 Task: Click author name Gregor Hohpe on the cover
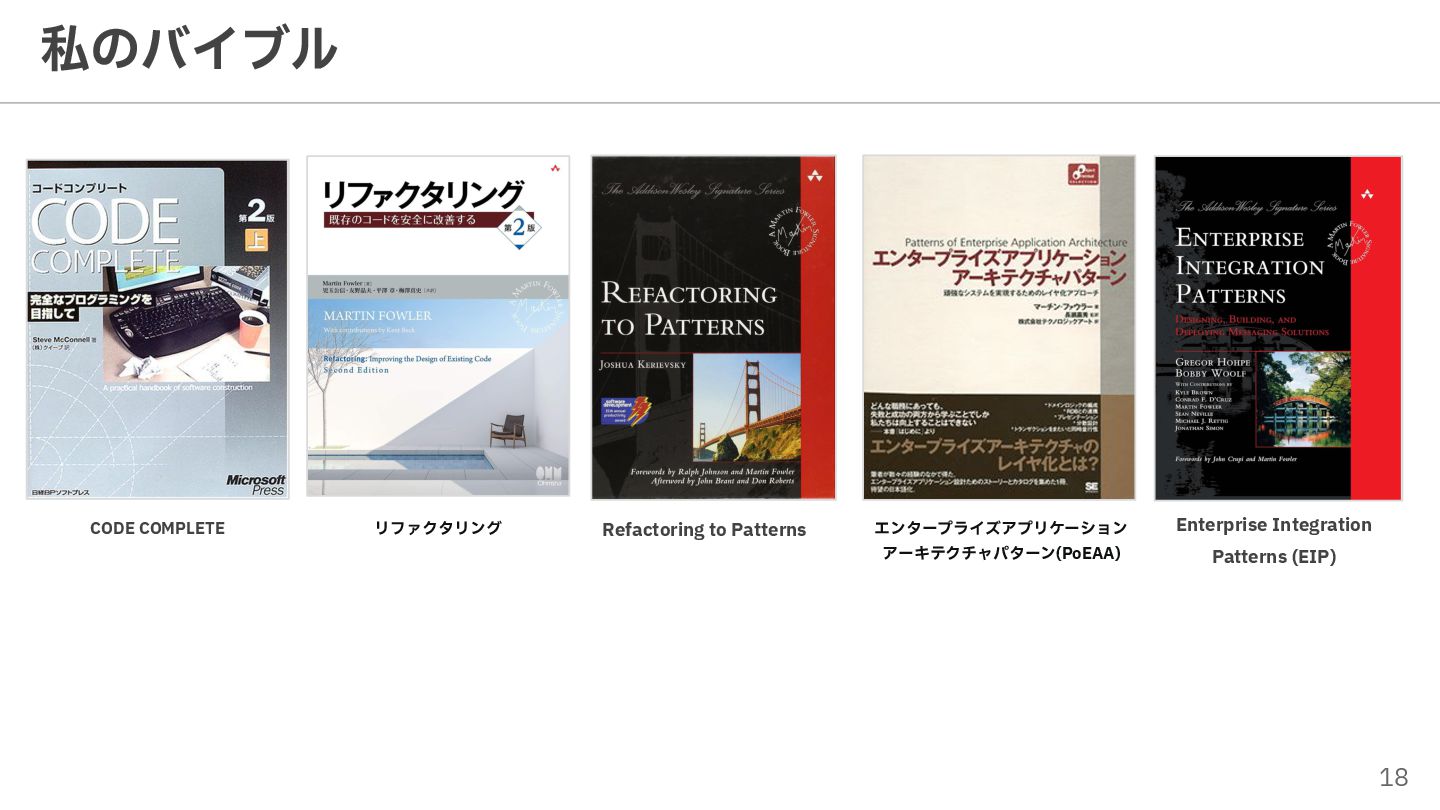1213,362
